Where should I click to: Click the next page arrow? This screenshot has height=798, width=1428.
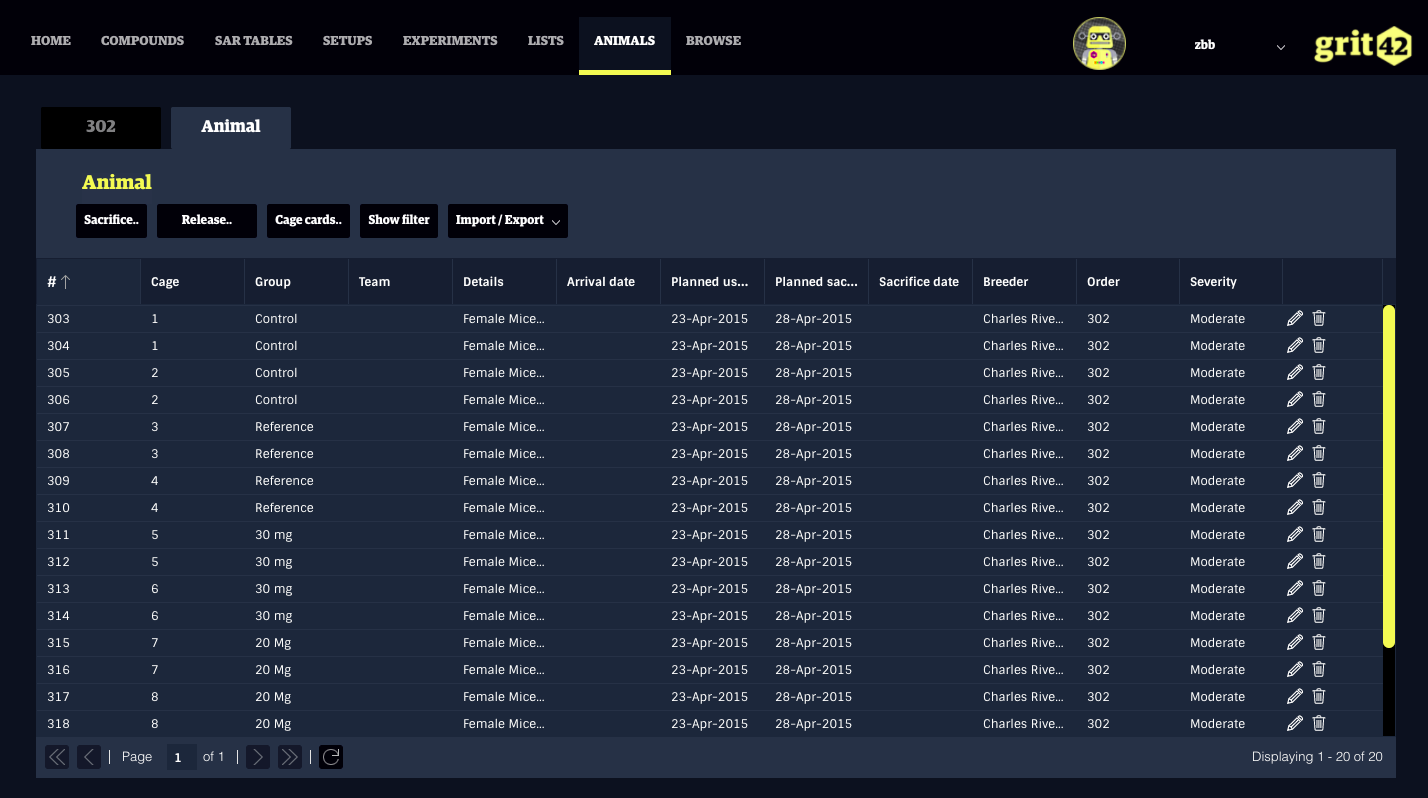point(258,757)
